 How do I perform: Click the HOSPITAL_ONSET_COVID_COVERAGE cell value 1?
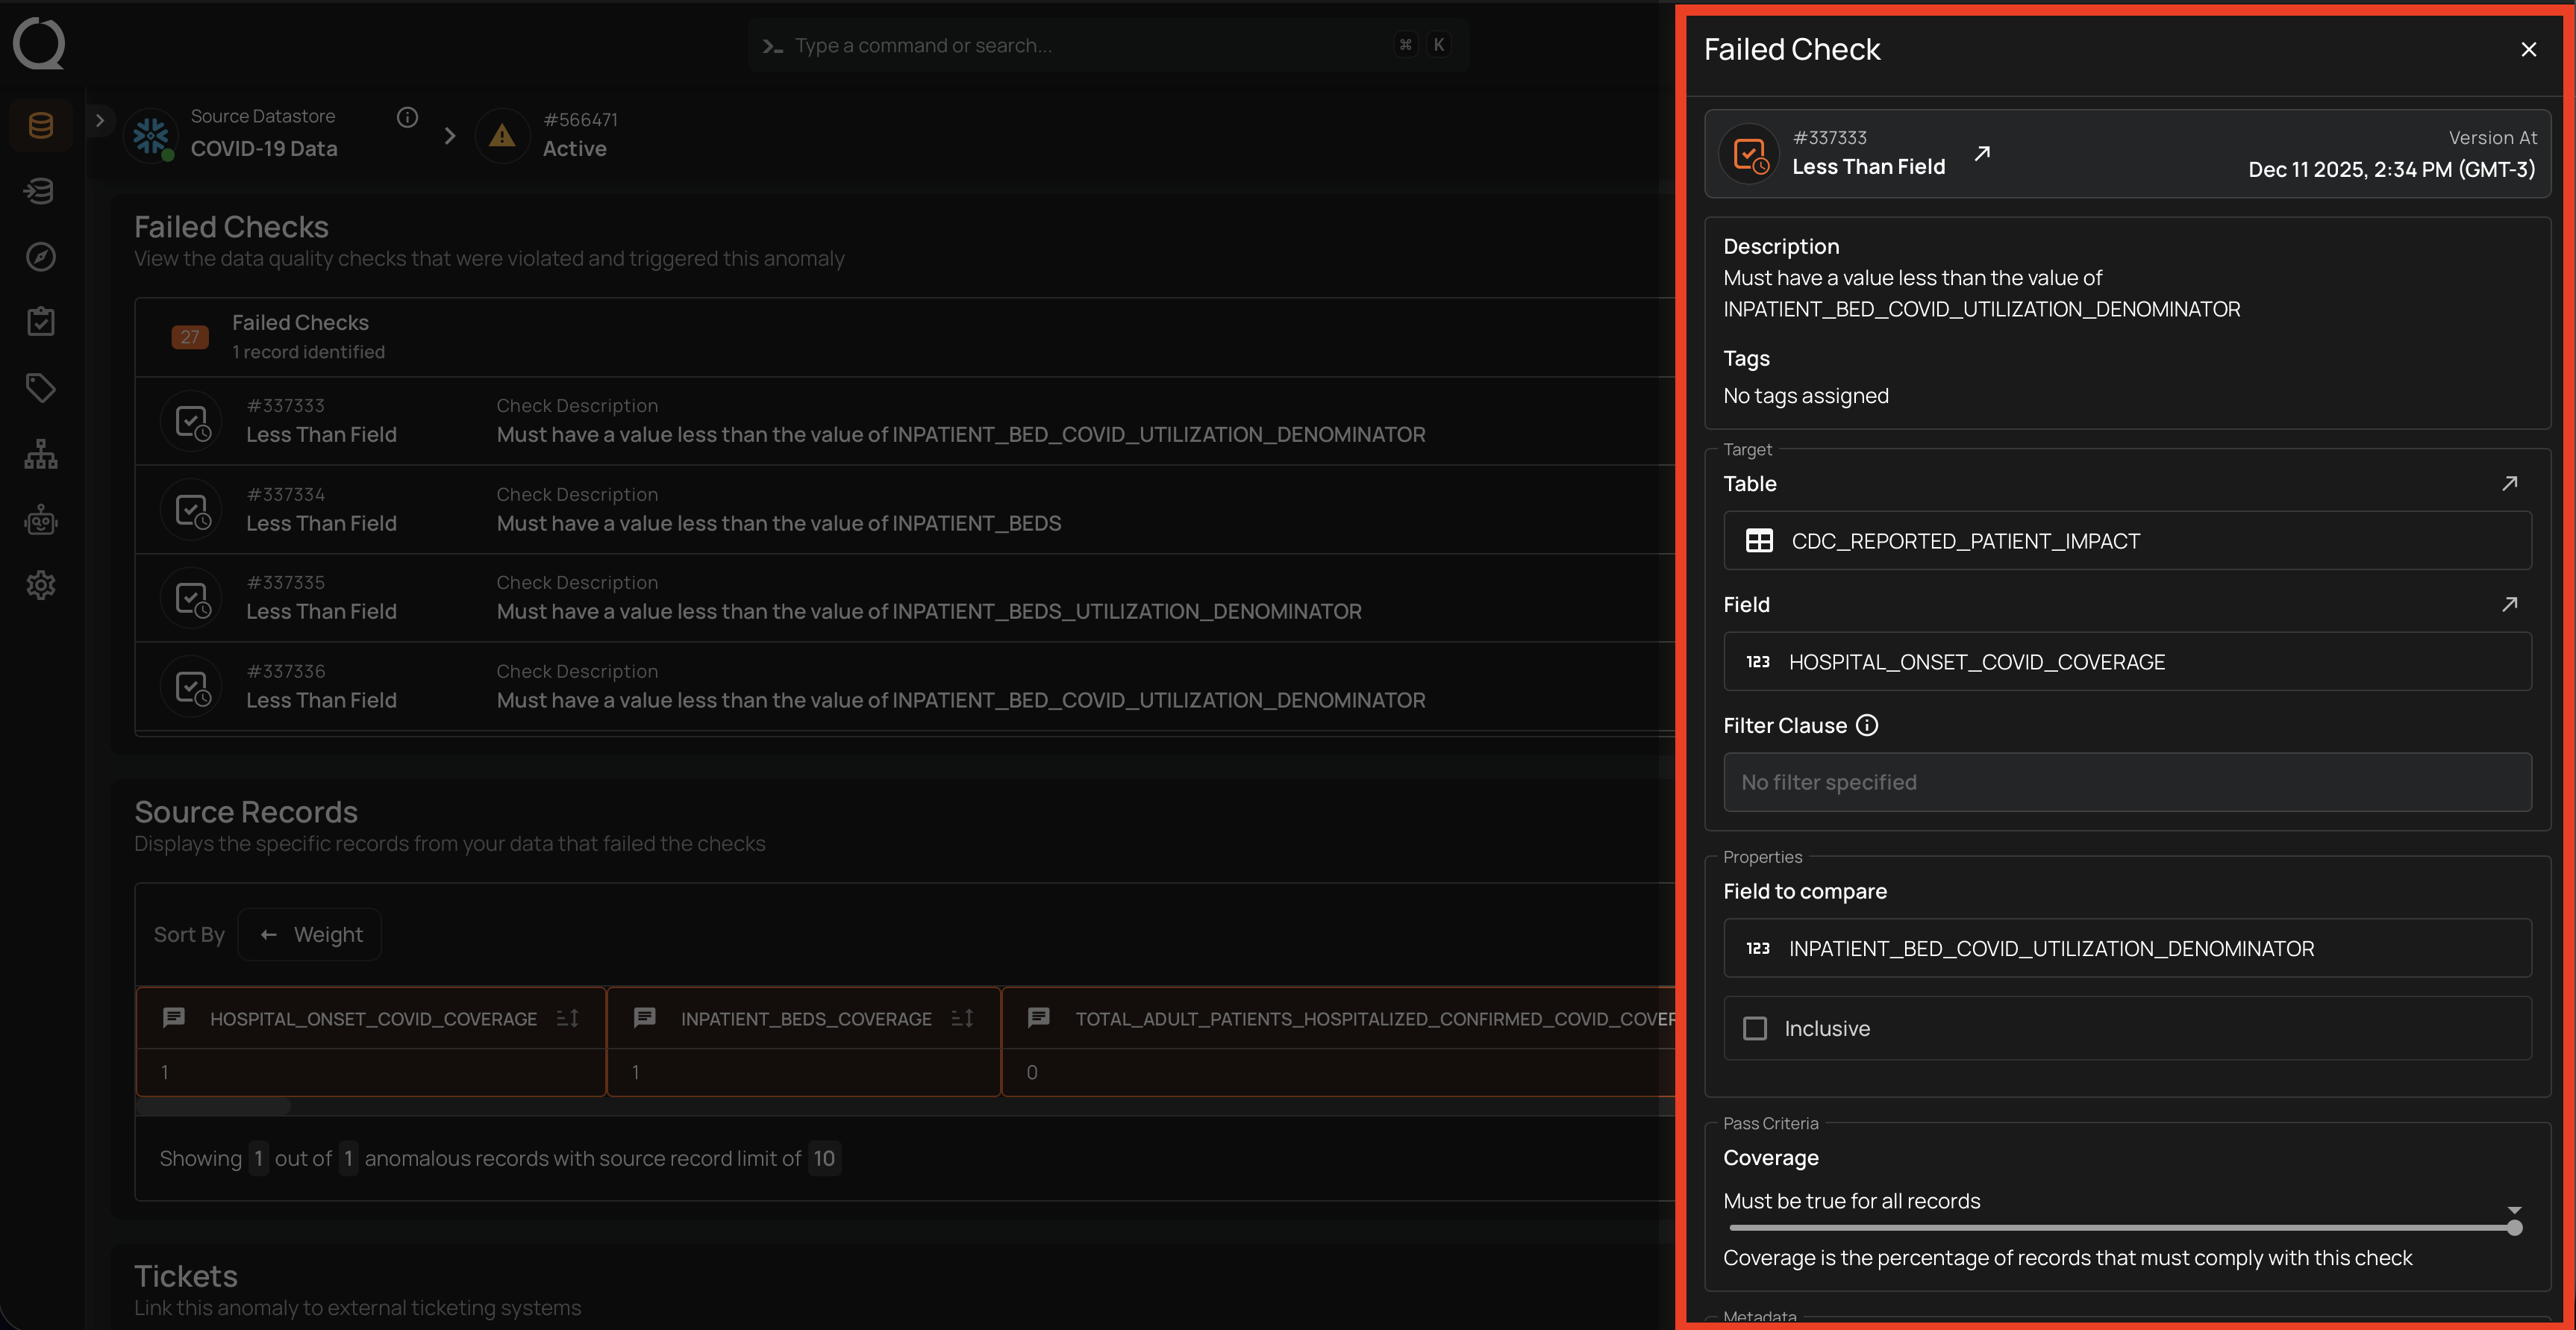tap(165, 1072)
